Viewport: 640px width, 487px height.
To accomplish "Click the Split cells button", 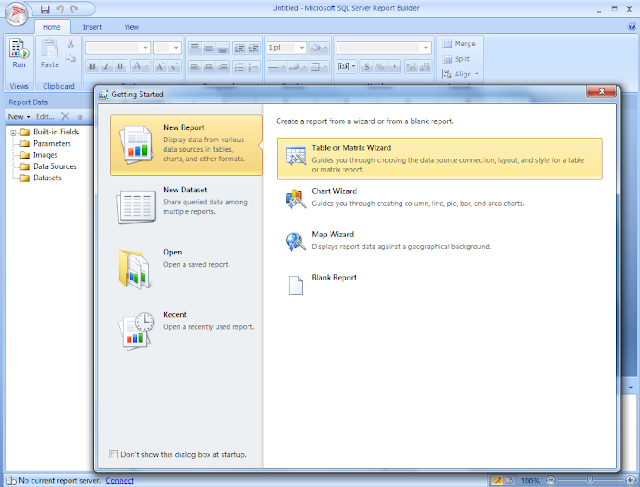I will 456,59.
